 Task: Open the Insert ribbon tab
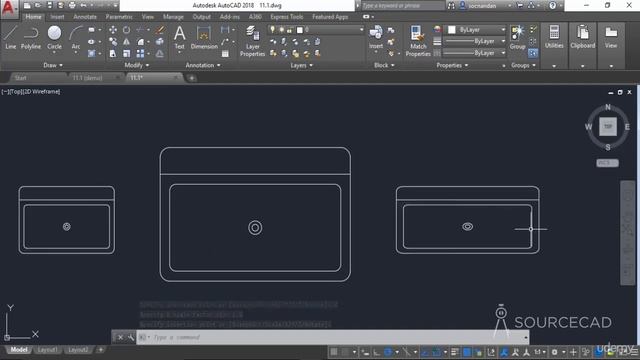pyautogui.click(x=57, y=17)
